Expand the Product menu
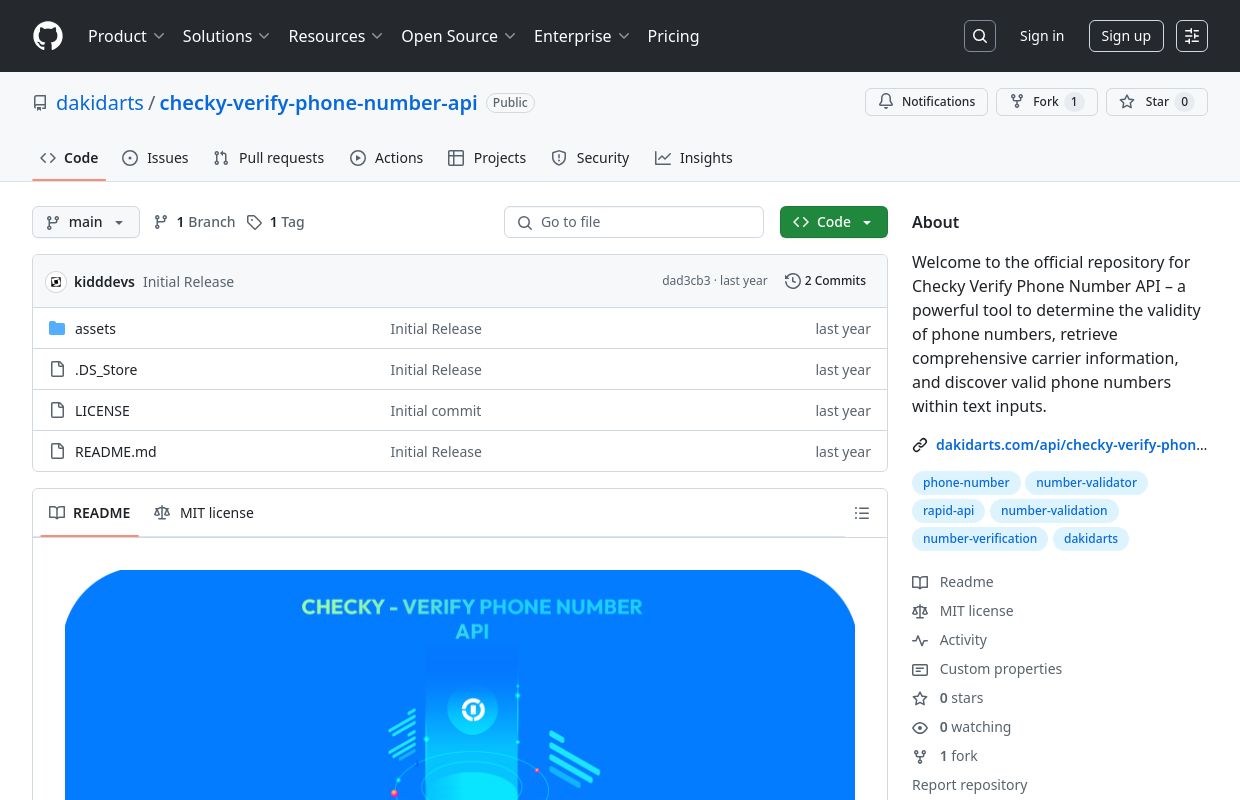This screenshot has height=800, width=1240. click(x=126, y=36)
